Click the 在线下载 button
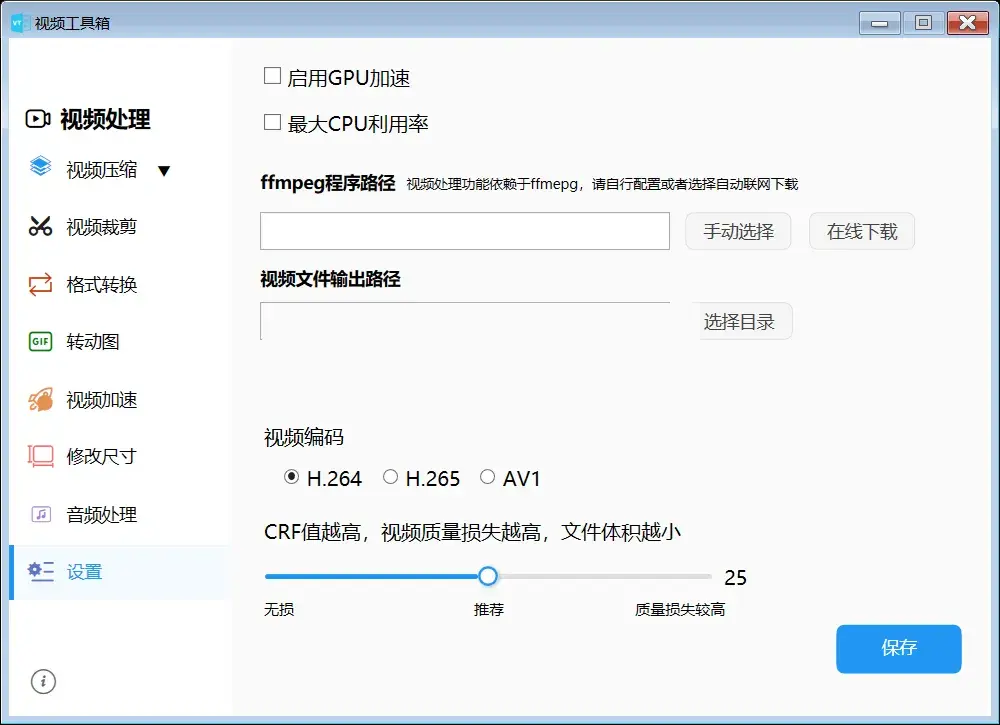 [x=862, y=231]
